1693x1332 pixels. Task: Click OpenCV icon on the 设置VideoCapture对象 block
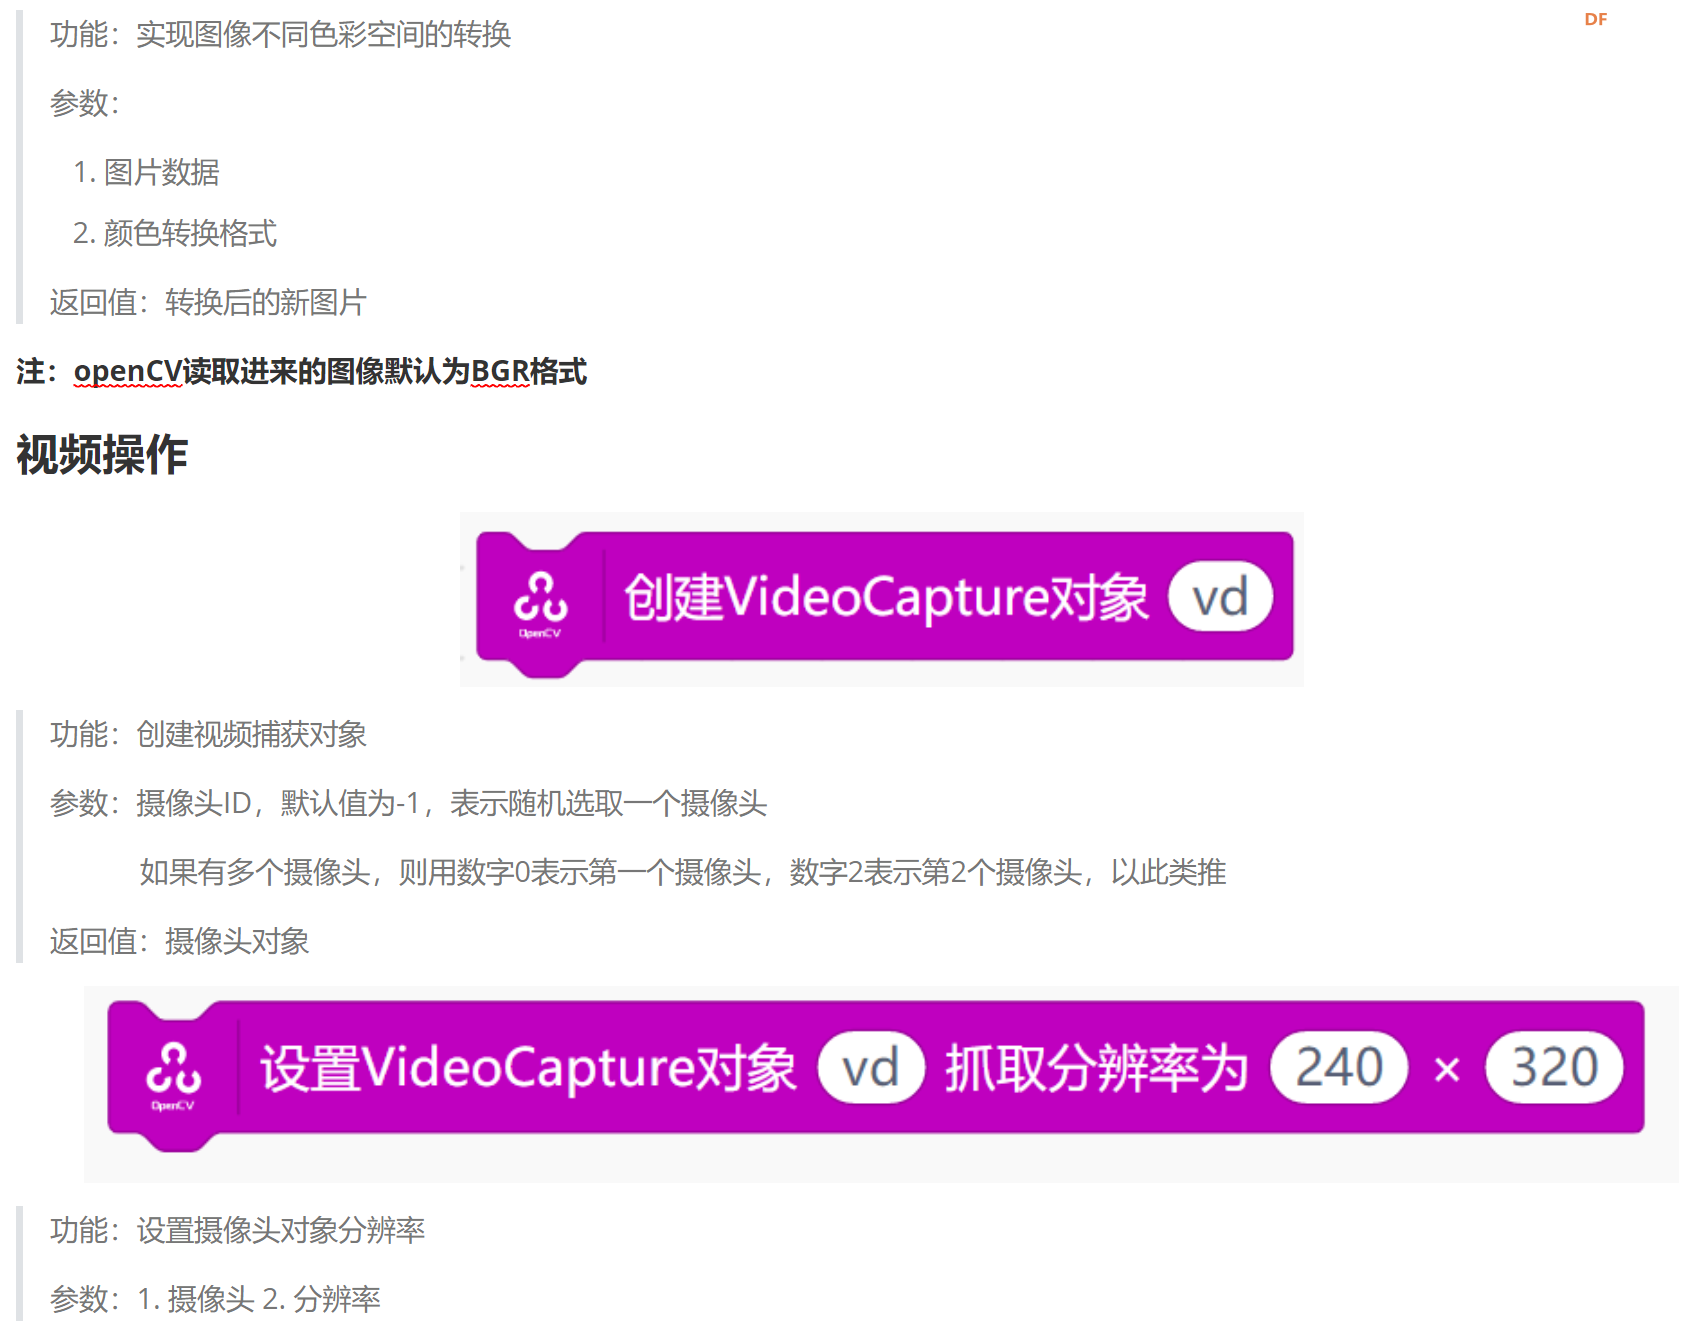pos(173,1075)
